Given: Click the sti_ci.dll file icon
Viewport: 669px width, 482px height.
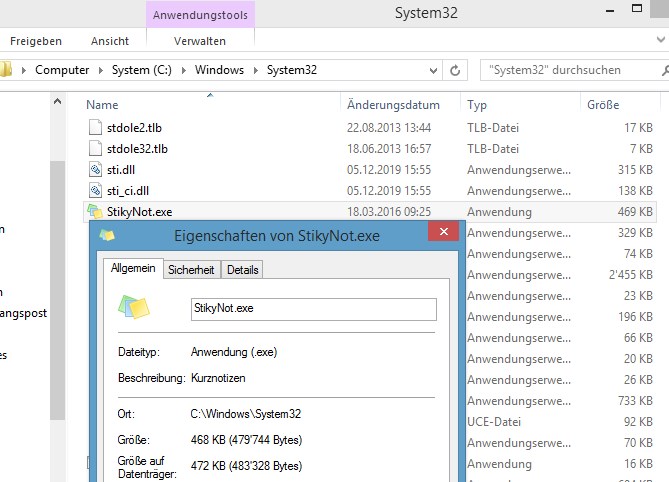Looking at the screenshot, I should pyautogui.click(x=95, y=190).
